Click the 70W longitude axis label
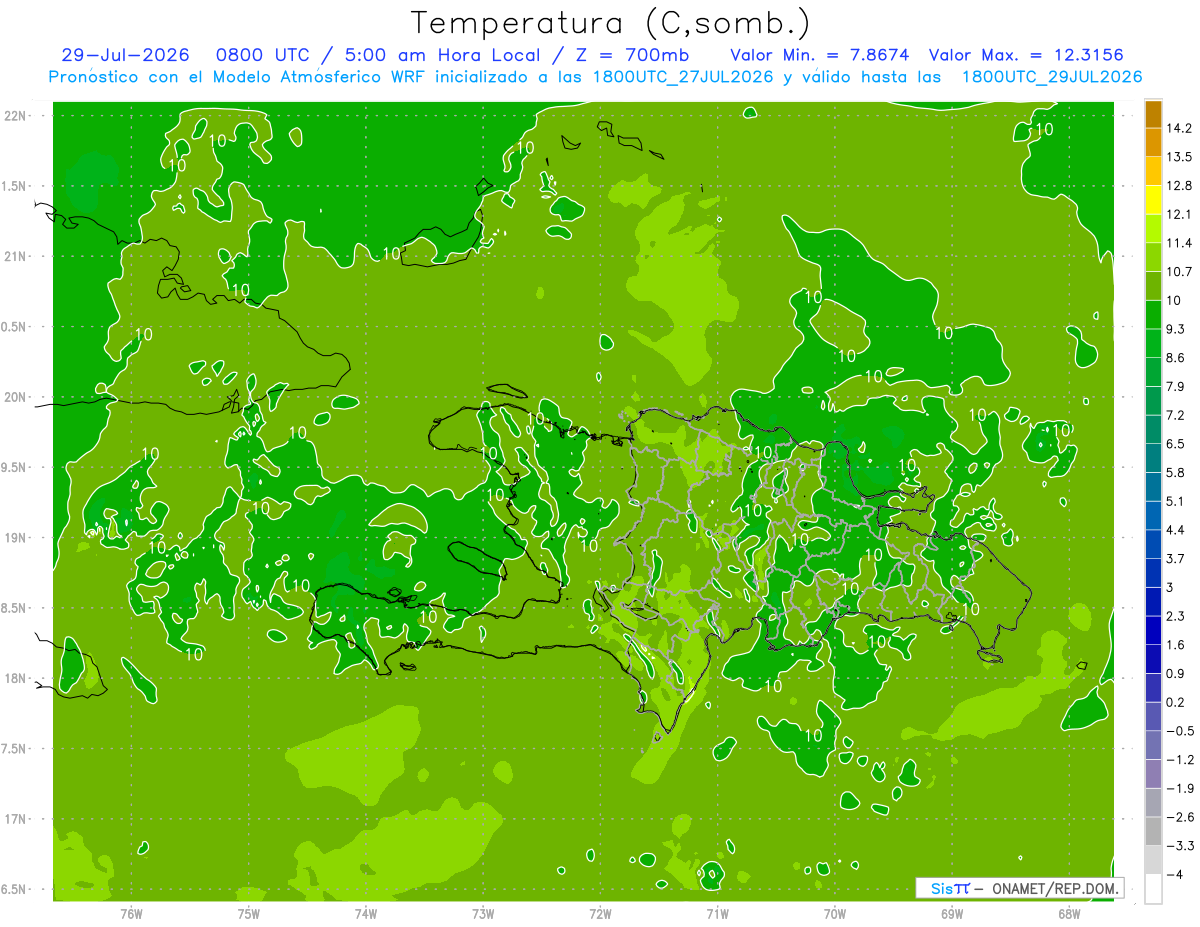This screenshot has width=1200, height=927. (x=835, y=914)
